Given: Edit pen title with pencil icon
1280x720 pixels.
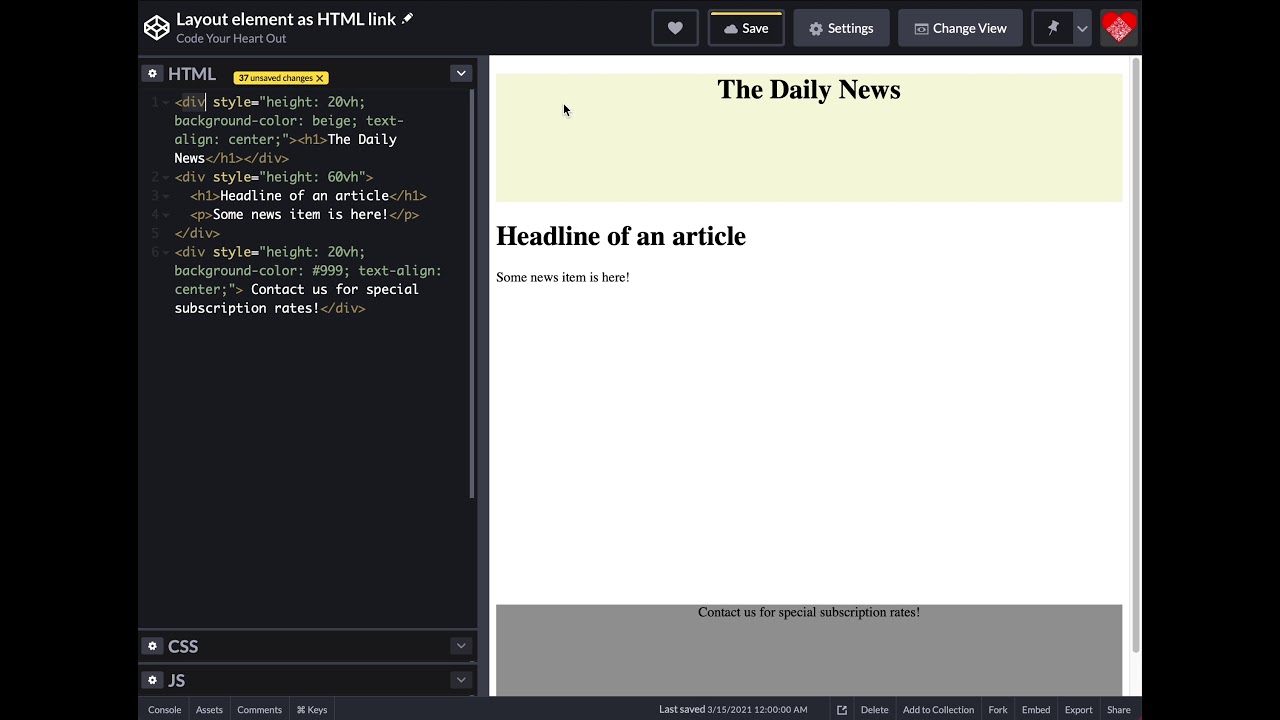Looking at the screenshot, I should [407, 19].
